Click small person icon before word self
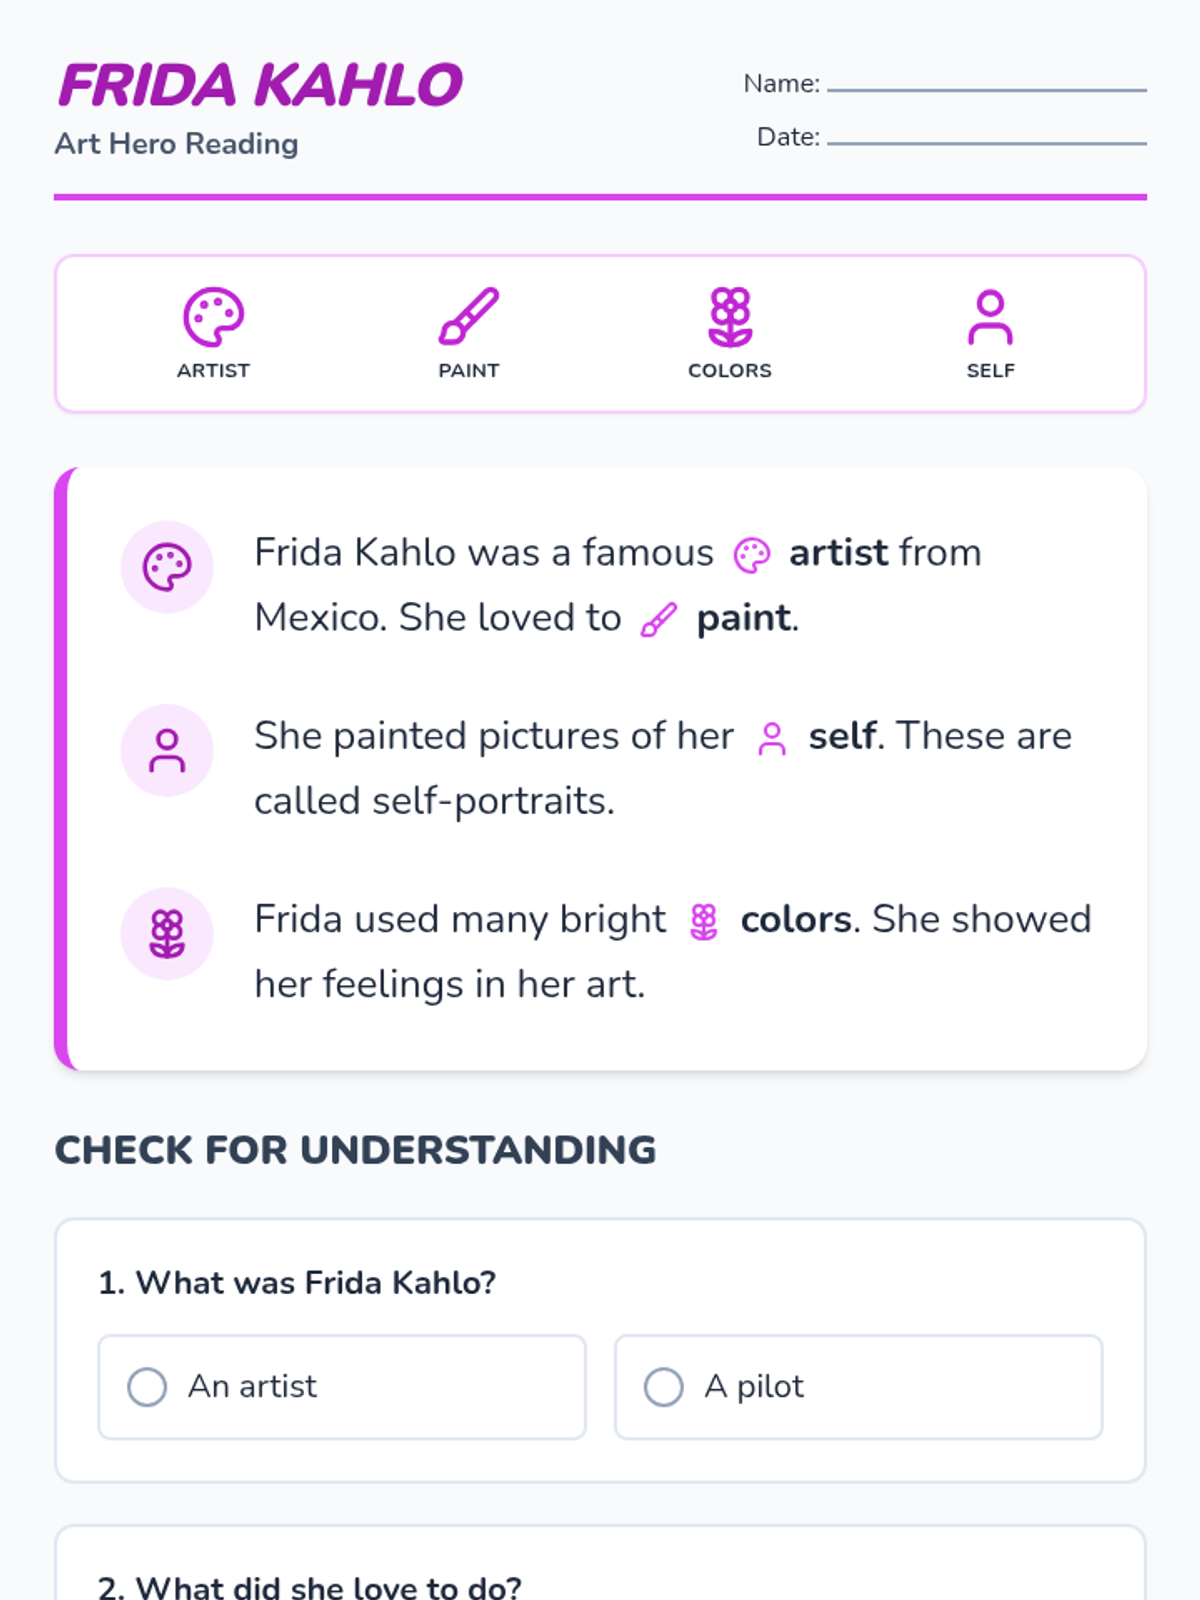Viewport: 1200px width, 1600px height. (772, 739)
